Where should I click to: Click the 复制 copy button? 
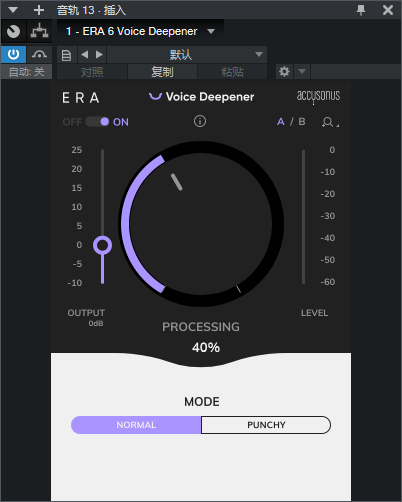(x=162, y=72)
